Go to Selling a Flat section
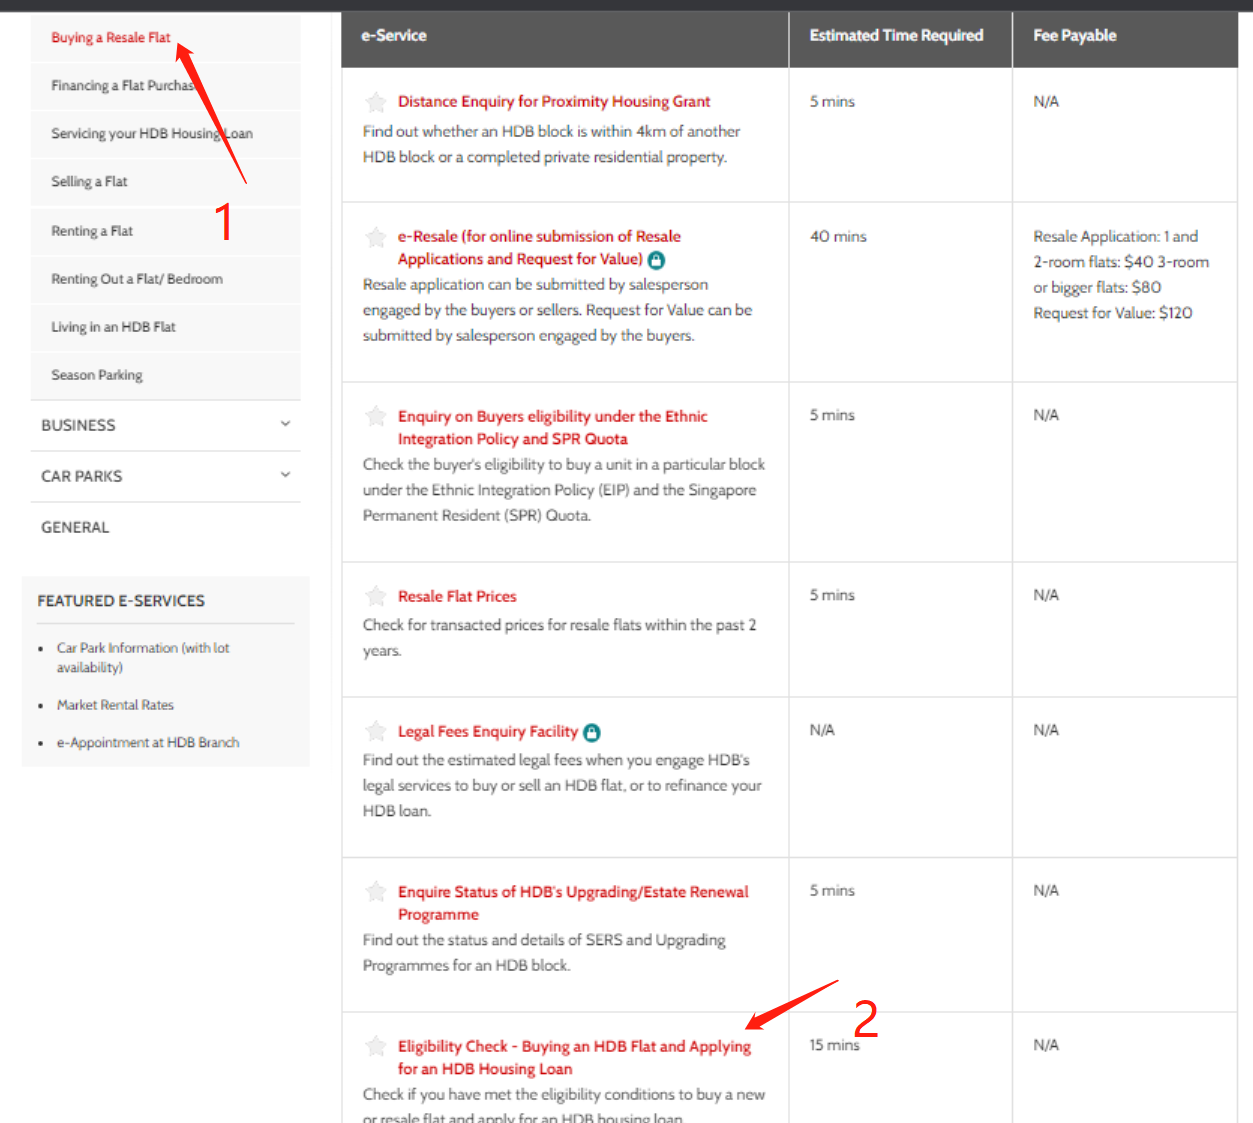This screenshot has height=1123, width=1253. [x=89, y=182]
